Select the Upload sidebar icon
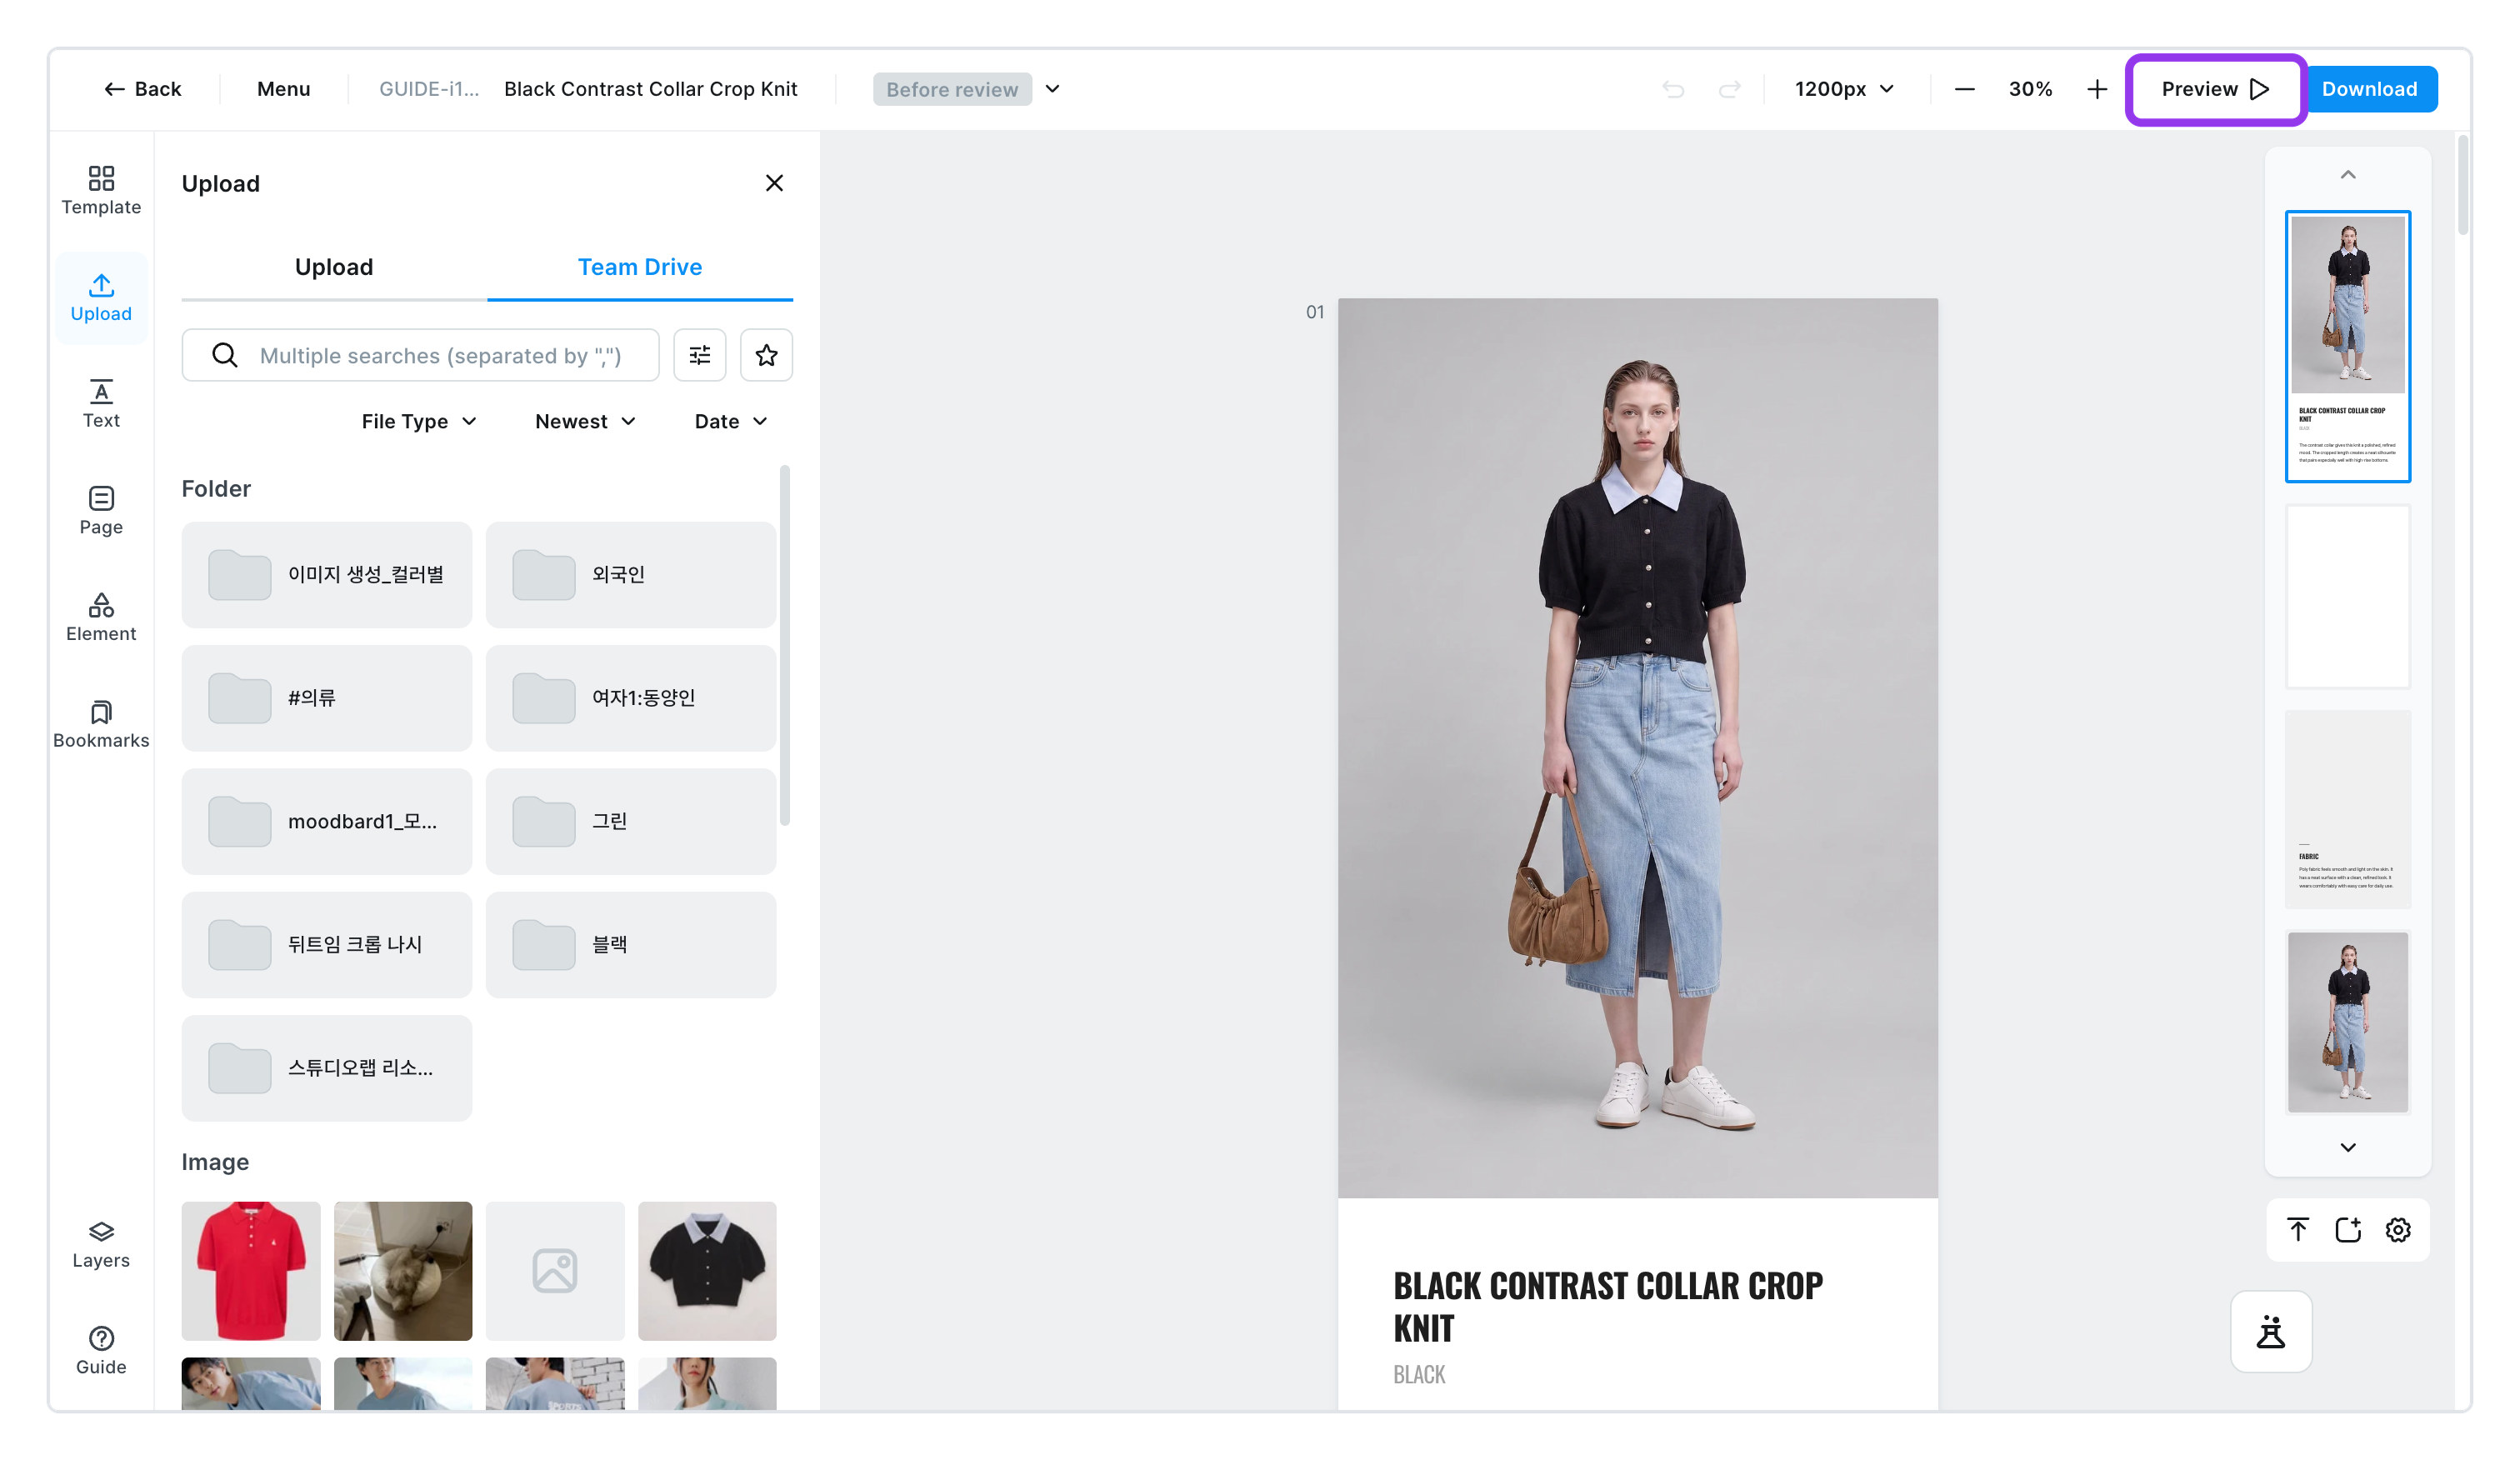Image resolution: width=2520 pixels, height=1460 pixels. 101,297
